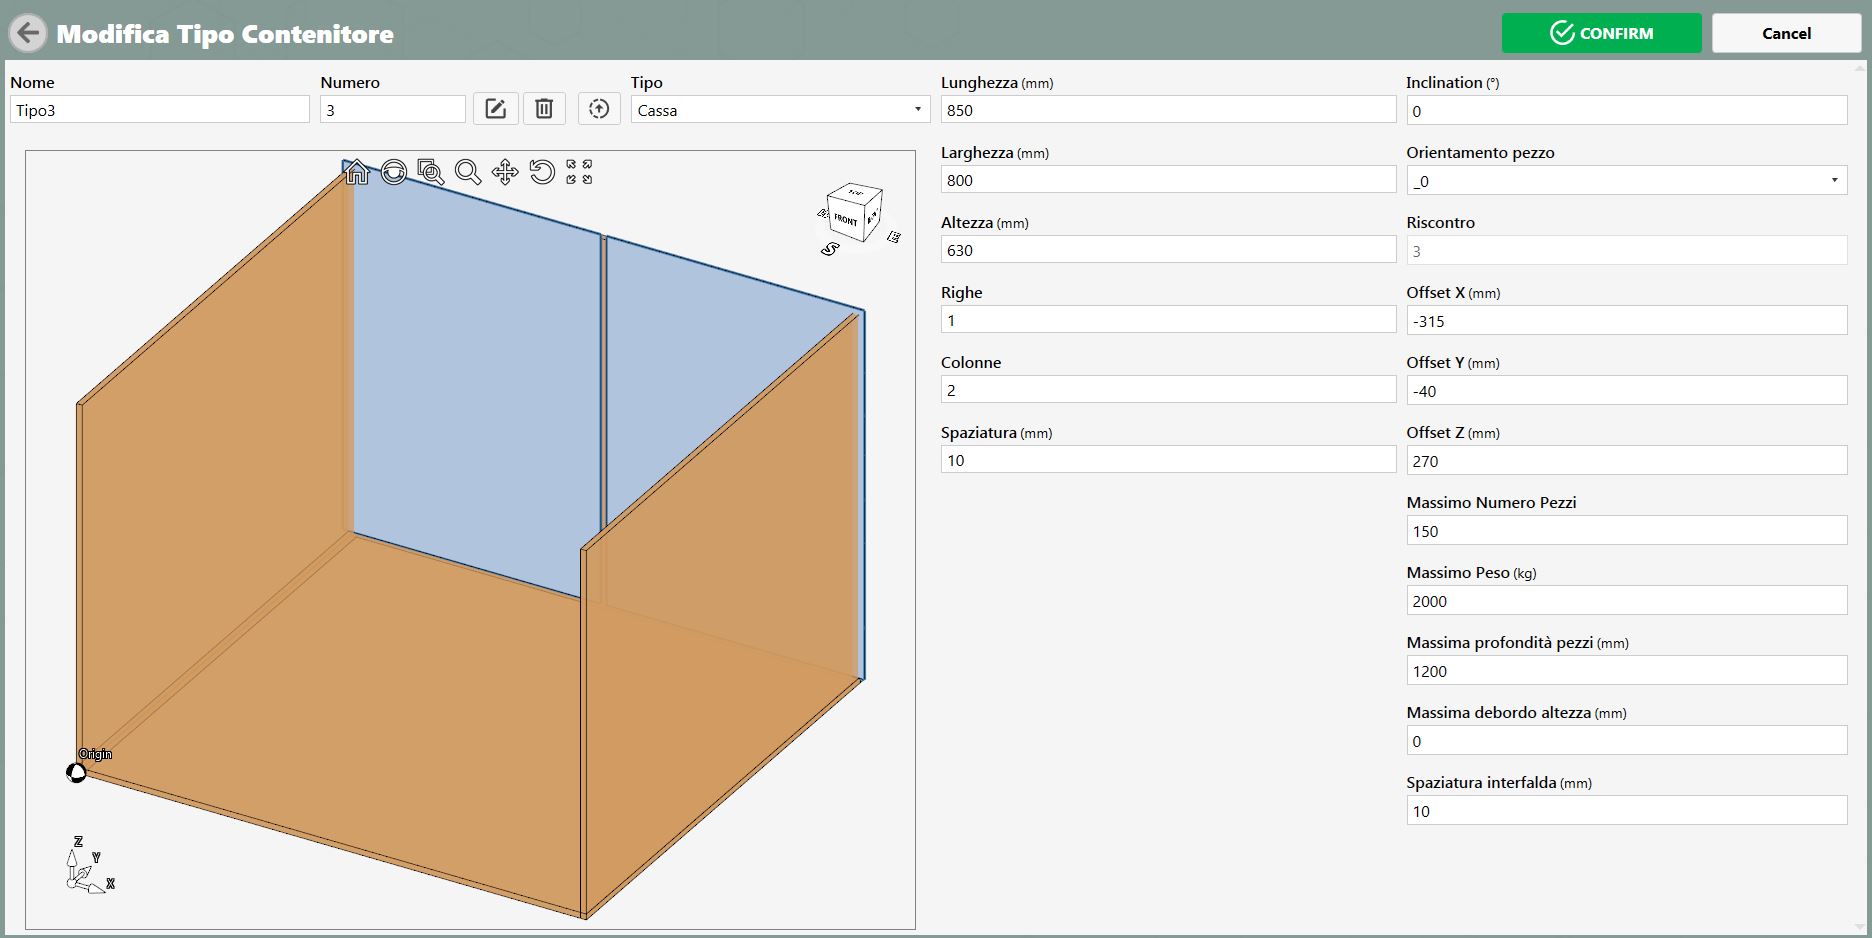Choose the pan arrows tool

pos(505,172)
